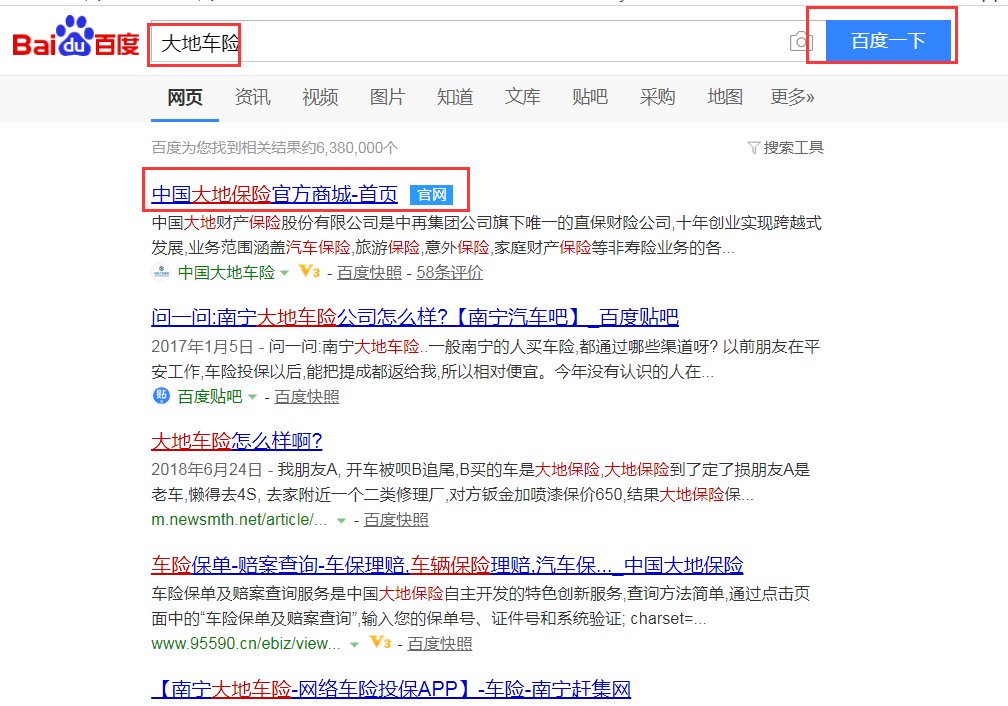The height and width of the screenshot is (706, 1008).
Task: Expand dropdown arrow next to 百度贴吧 source
Action: pyautogui.click(x=253, y=397)
